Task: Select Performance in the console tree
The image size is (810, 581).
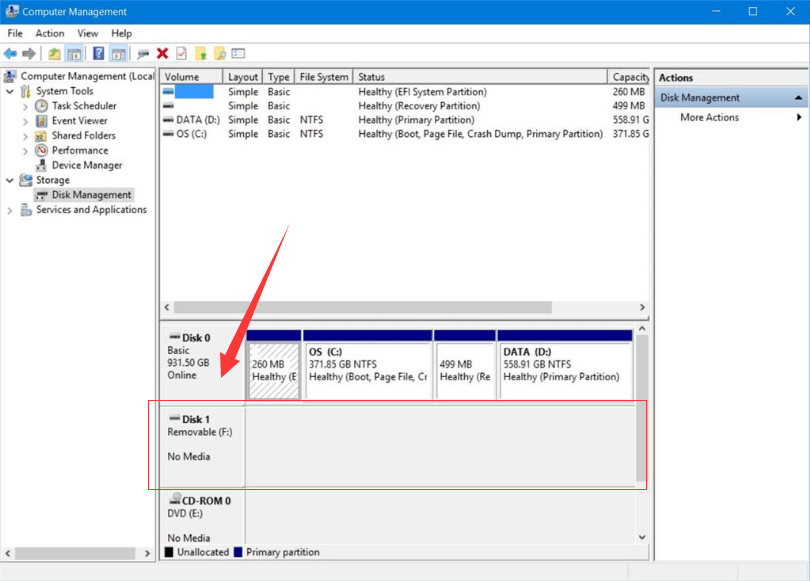Action: (x=79, y=150)
